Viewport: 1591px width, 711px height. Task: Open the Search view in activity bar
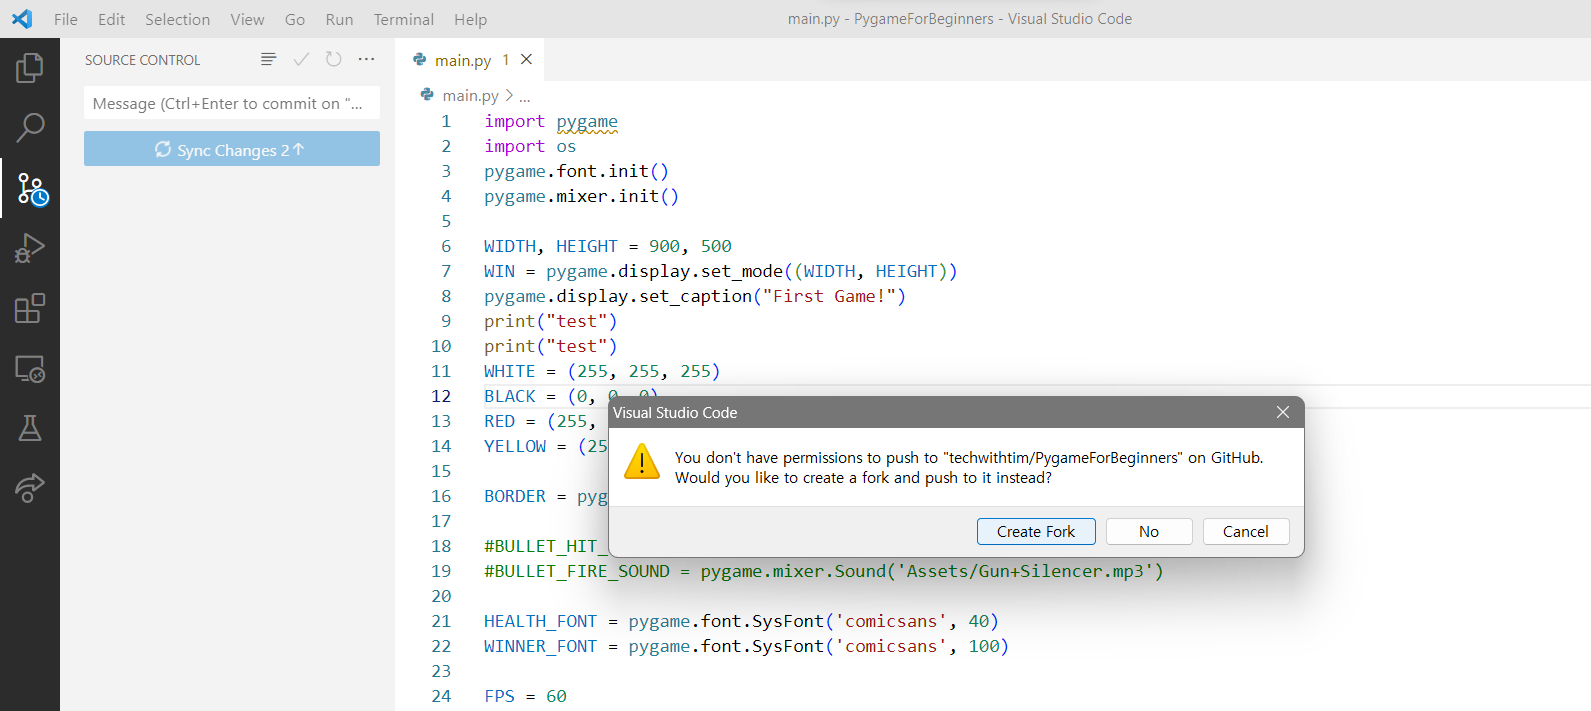pos(30,128)
